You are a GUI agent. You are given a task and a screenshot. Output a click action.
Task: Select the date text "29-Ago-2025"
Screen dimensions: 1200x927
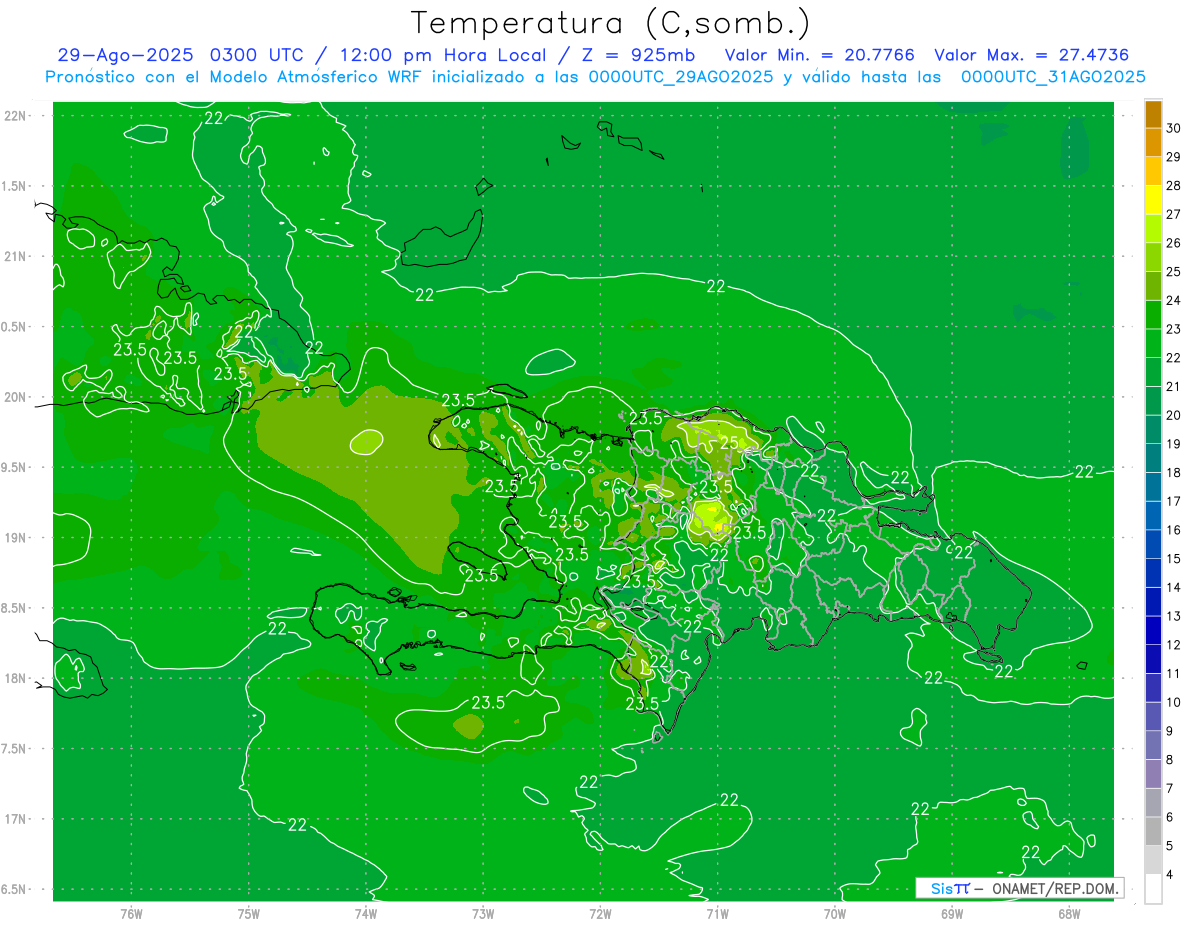pos(127,55)
